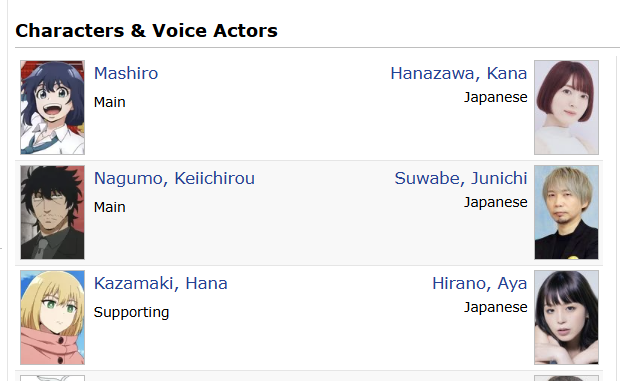Click the Main role label under Nagumo

click(110, 207)
